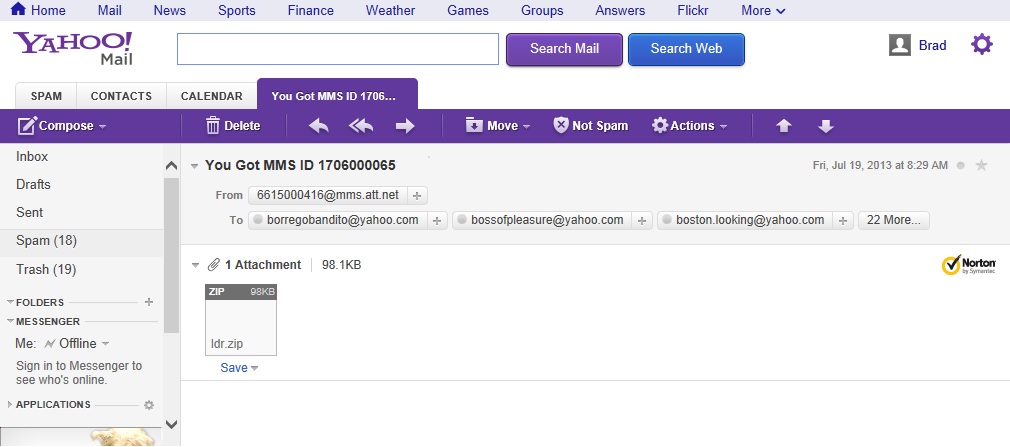Open Sports in top navigation
The width and height of the screenshot is (1010, 447).
tap(236, 10)
